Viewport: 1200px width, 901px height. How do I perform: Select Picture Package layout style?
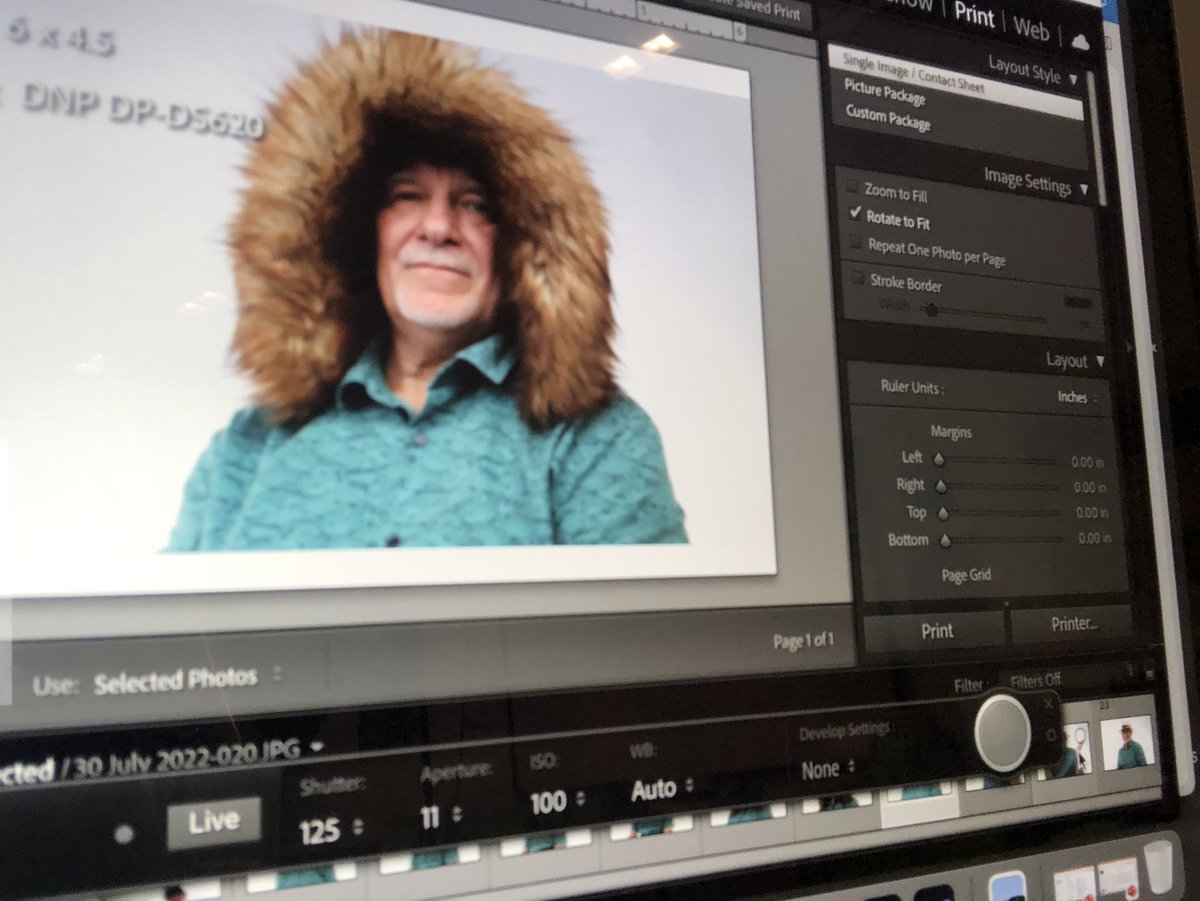[884, 93]
